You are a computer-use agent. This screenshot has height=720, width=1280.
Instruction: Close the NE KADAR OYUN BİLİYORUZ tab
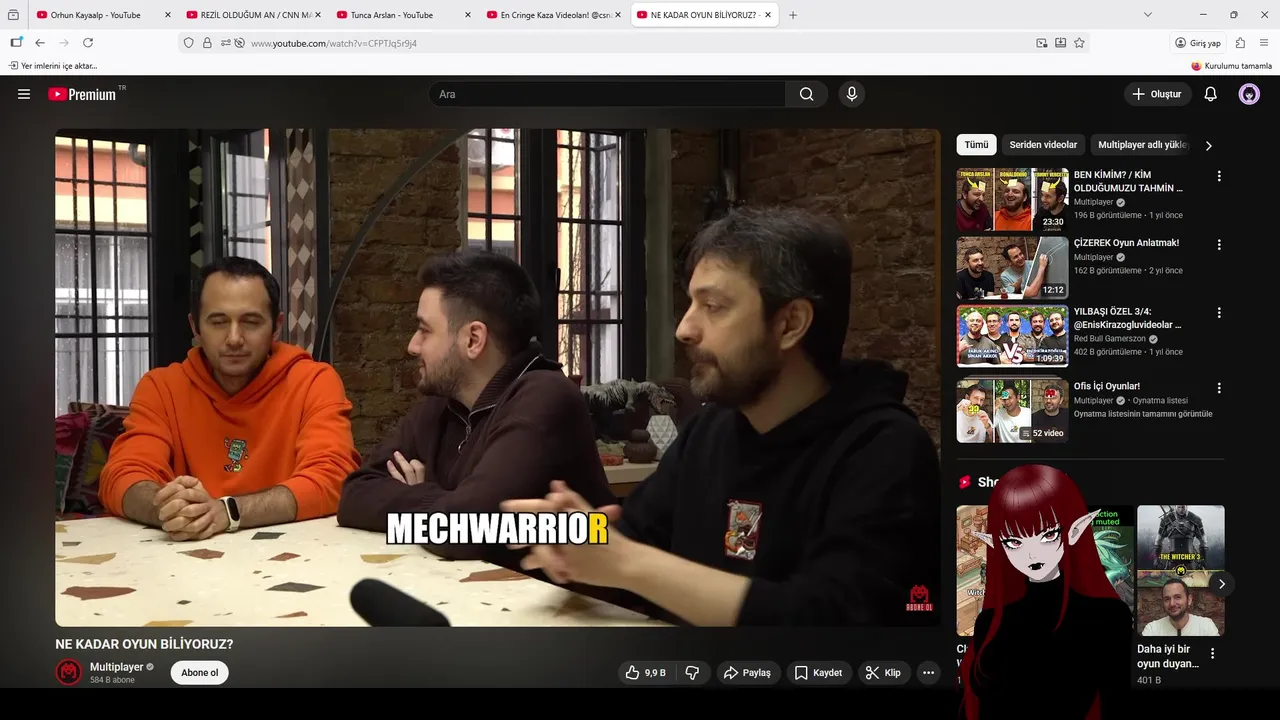[768, 15]
